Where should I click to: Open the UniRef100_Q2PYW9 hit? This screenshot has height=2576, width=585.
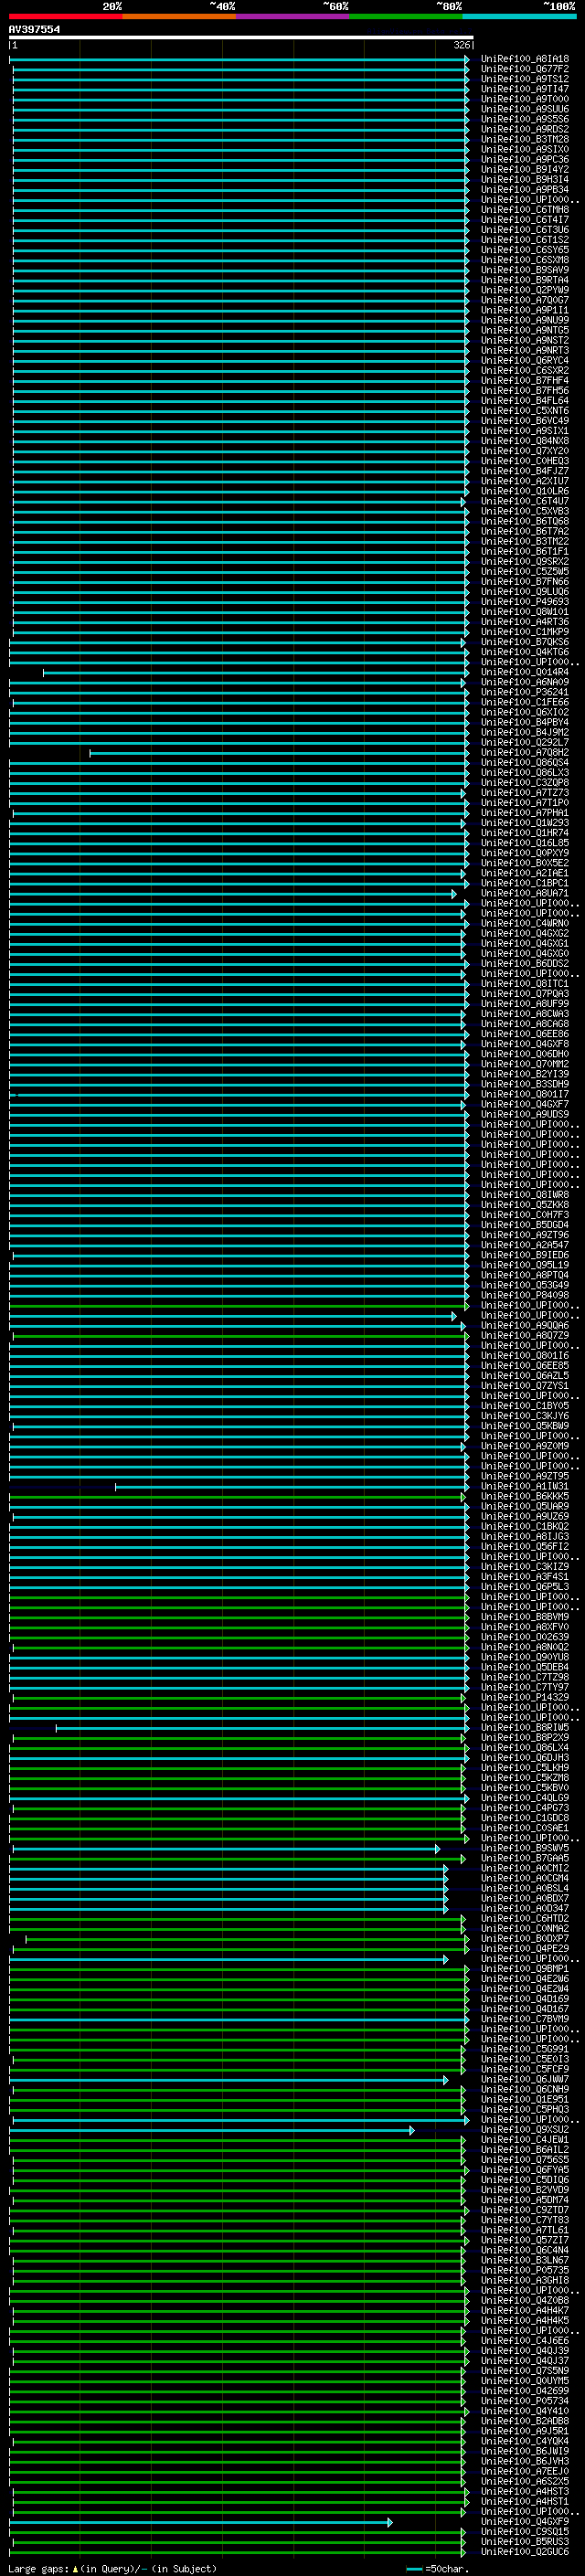click(x=525, y=290)
